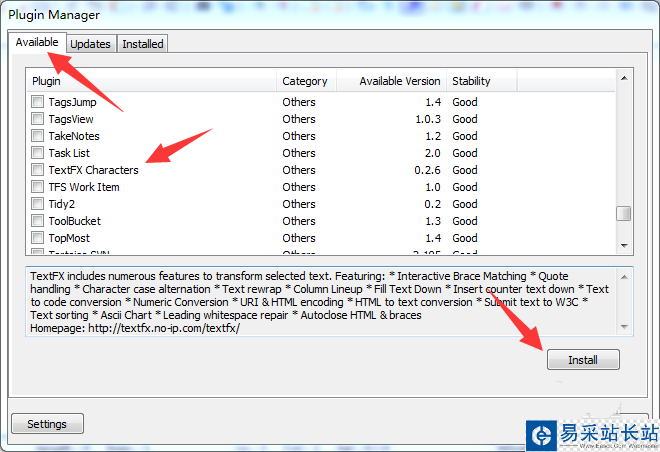
Task: Switch to the Available tab
Action: tap(37, 43)
